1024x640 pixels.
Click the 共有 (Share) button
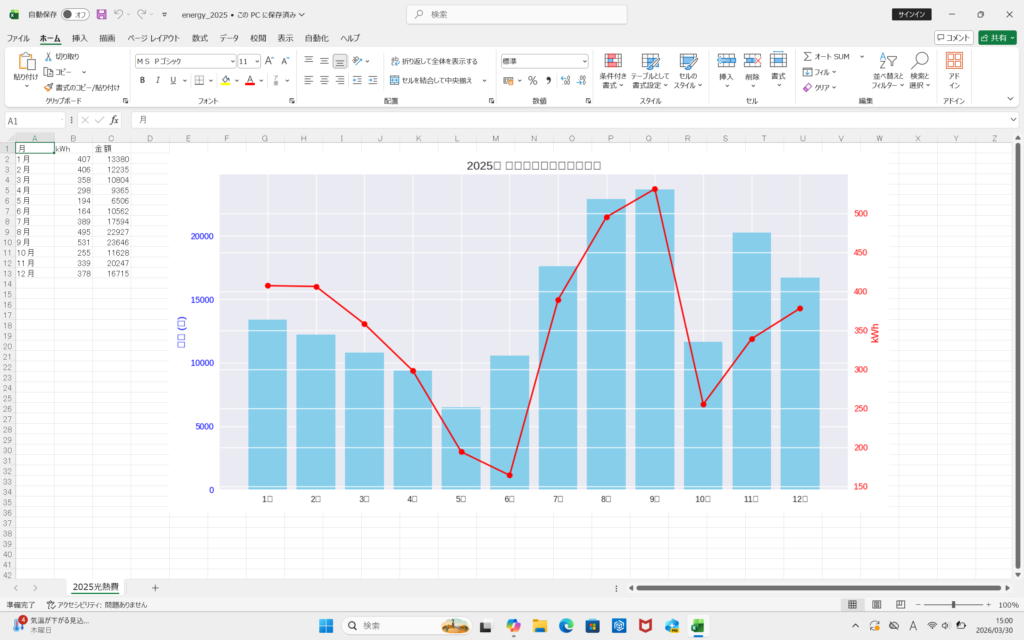tap(996, 38)
